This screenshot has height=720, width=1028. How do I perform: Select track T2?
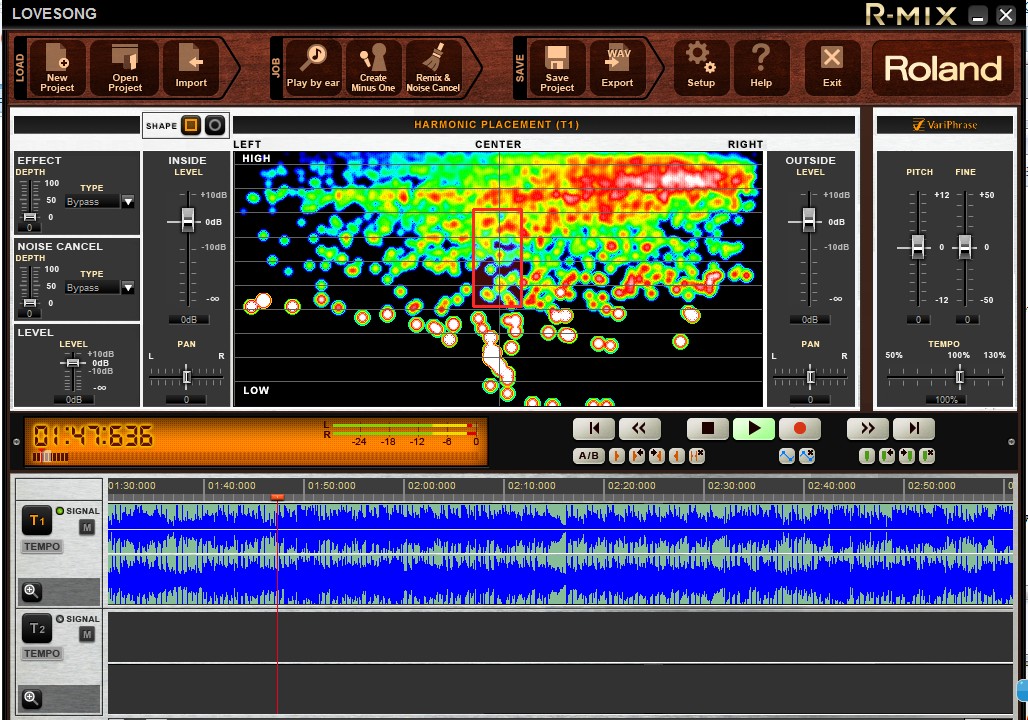[37, 628]
